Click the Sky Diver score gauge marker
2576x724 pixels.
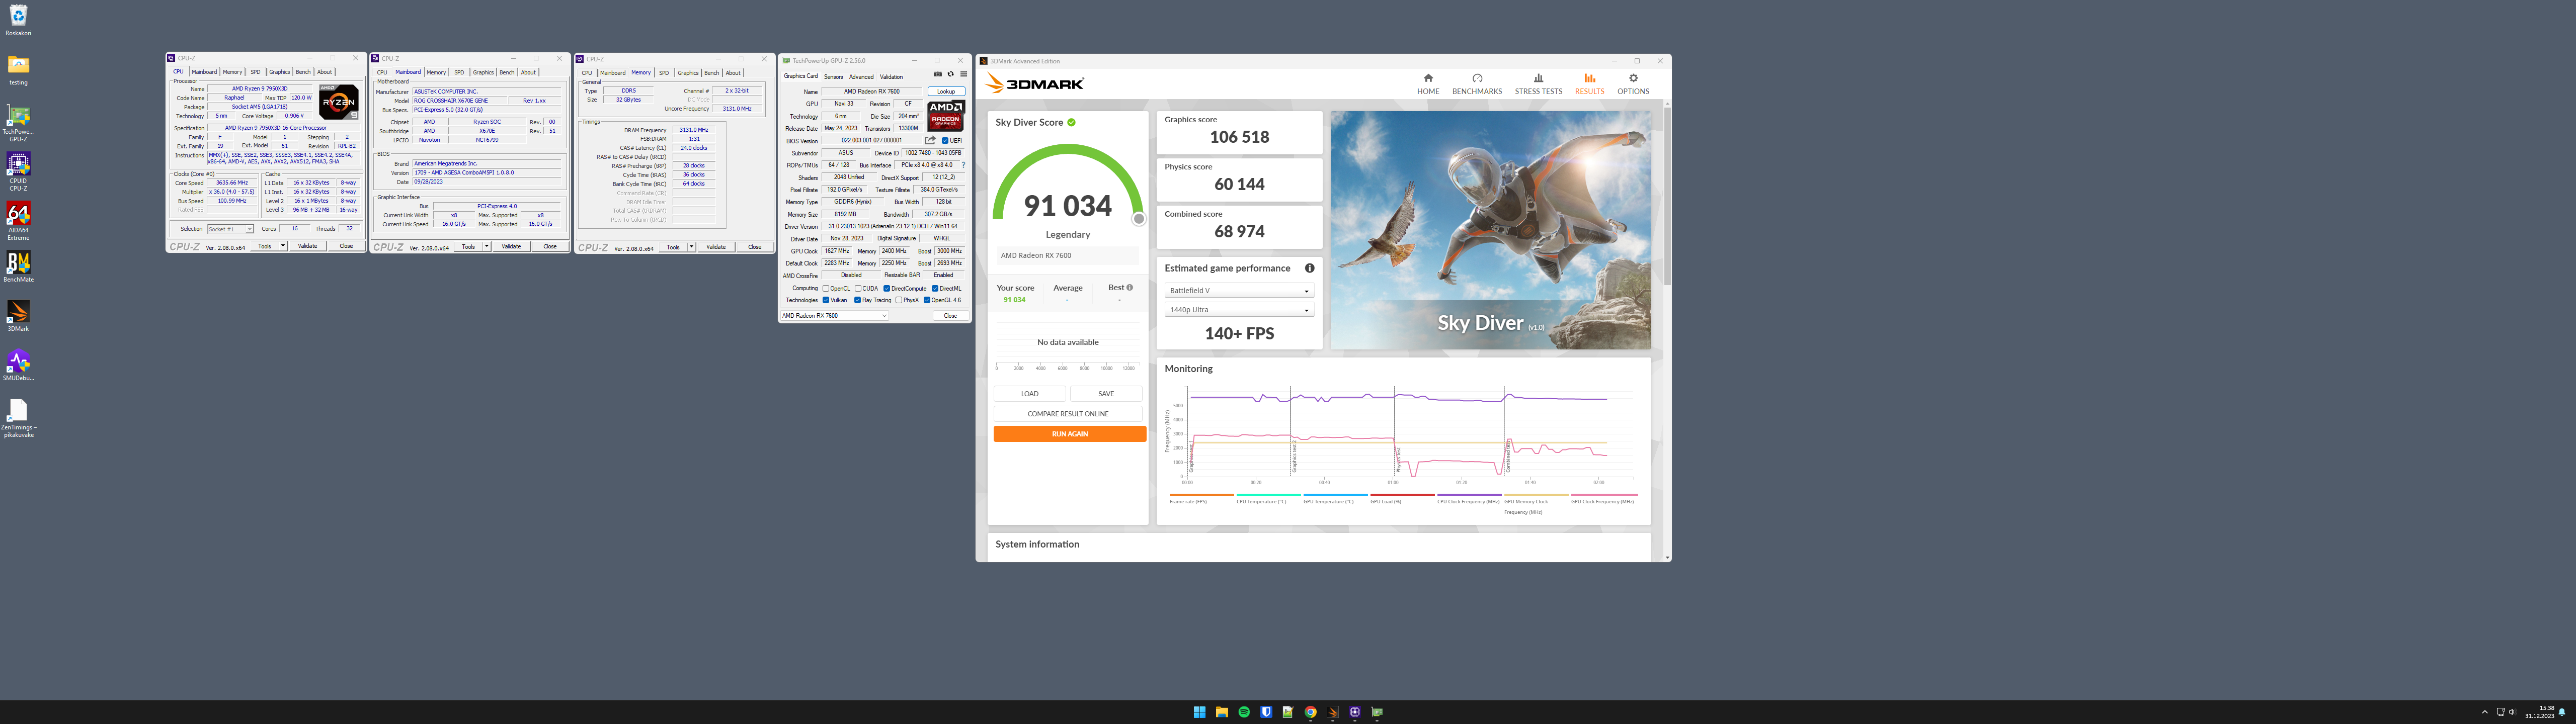pyautogui.click(x=1139, y=219)
